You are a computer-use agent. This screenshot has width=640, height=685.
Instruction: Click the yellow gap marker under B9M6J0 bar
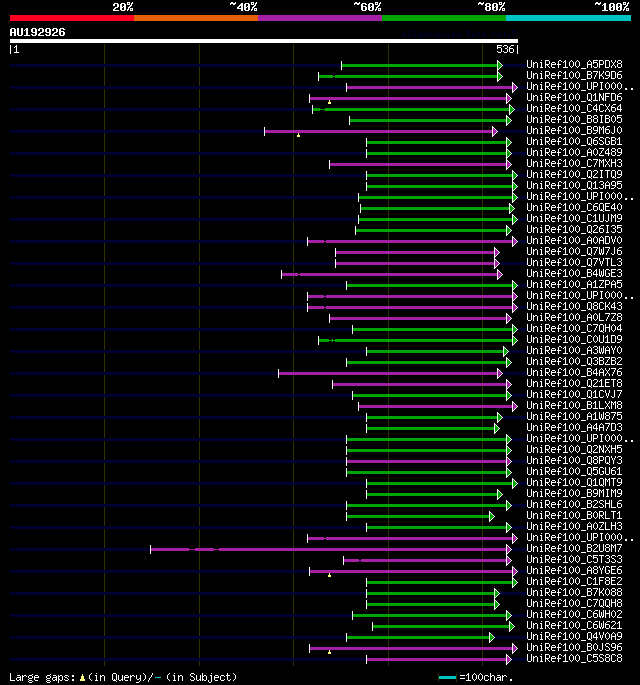point(298,135)
